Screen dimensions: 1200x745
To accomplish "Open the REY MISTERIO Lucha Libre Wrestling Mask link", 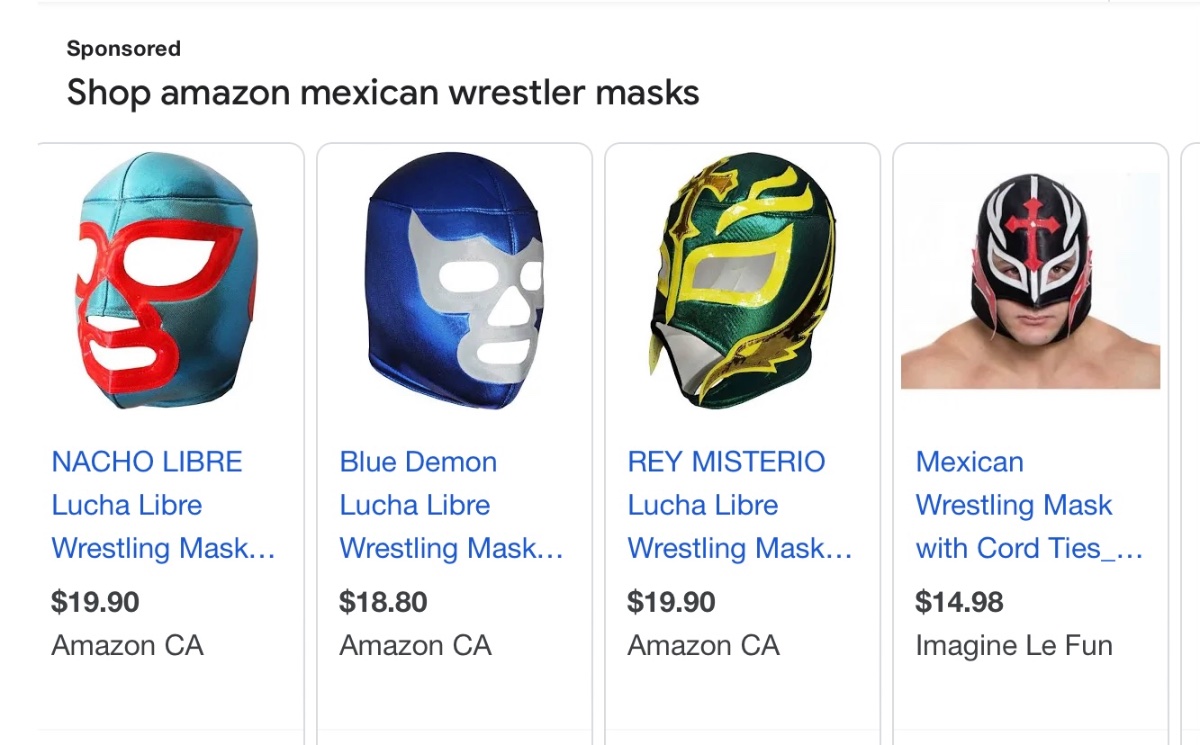I will [739, 505].
